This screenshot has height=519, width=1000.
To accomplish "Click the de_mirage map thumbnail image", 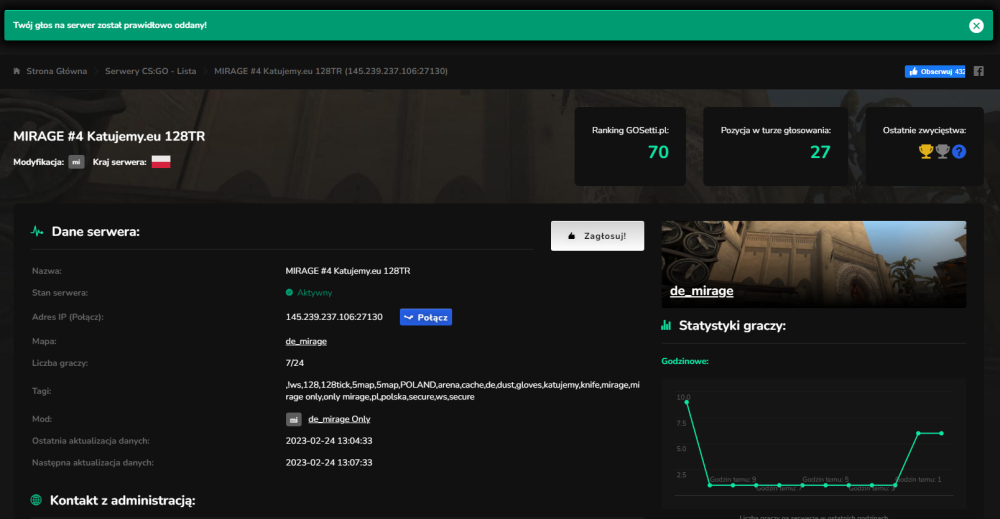I will coord(813,264).
